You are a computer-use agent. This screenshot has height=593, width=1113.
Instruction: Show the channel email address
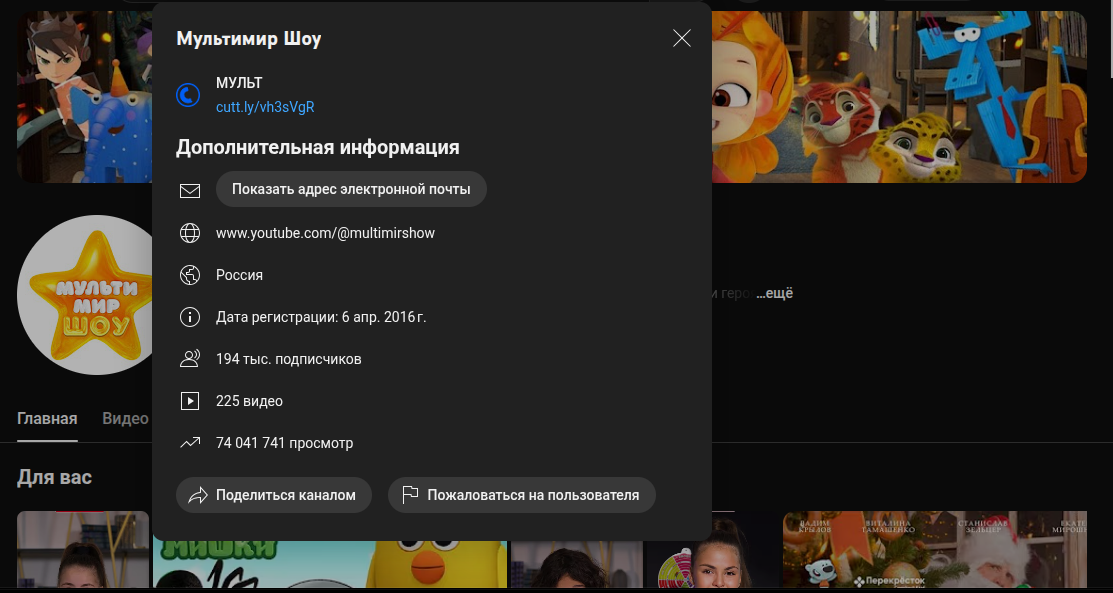351,190
